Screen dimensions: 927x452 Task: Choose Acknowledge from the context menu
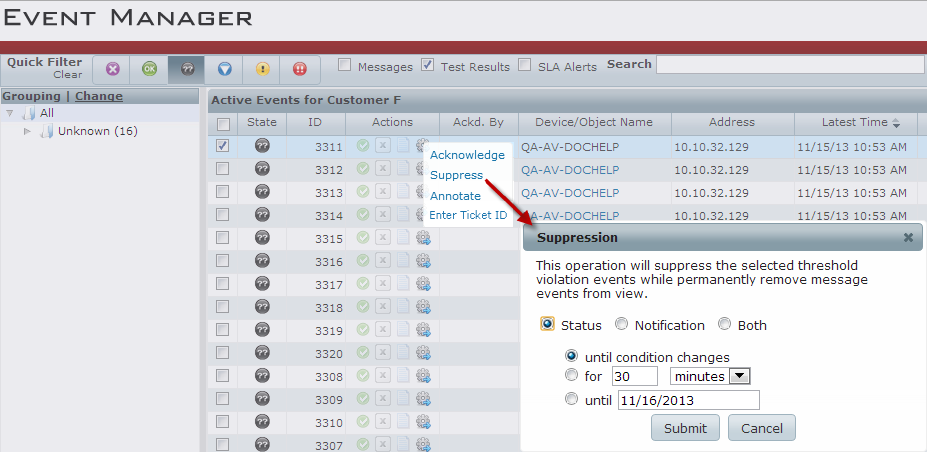coord(467,155)
